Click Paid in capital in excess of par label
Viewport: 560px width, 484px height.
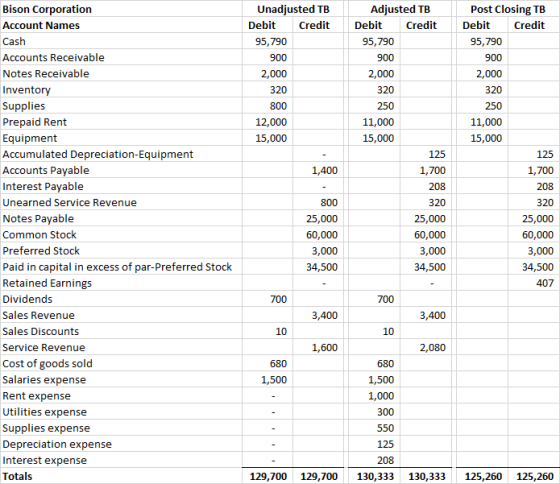pos(117,267)
